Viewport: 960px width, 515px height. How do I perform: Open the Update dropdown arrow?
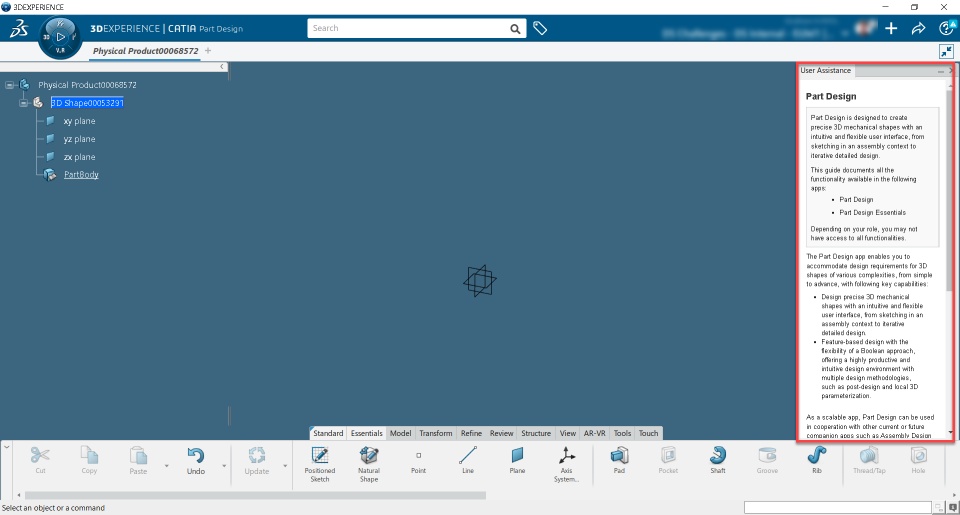coord(285,466)
